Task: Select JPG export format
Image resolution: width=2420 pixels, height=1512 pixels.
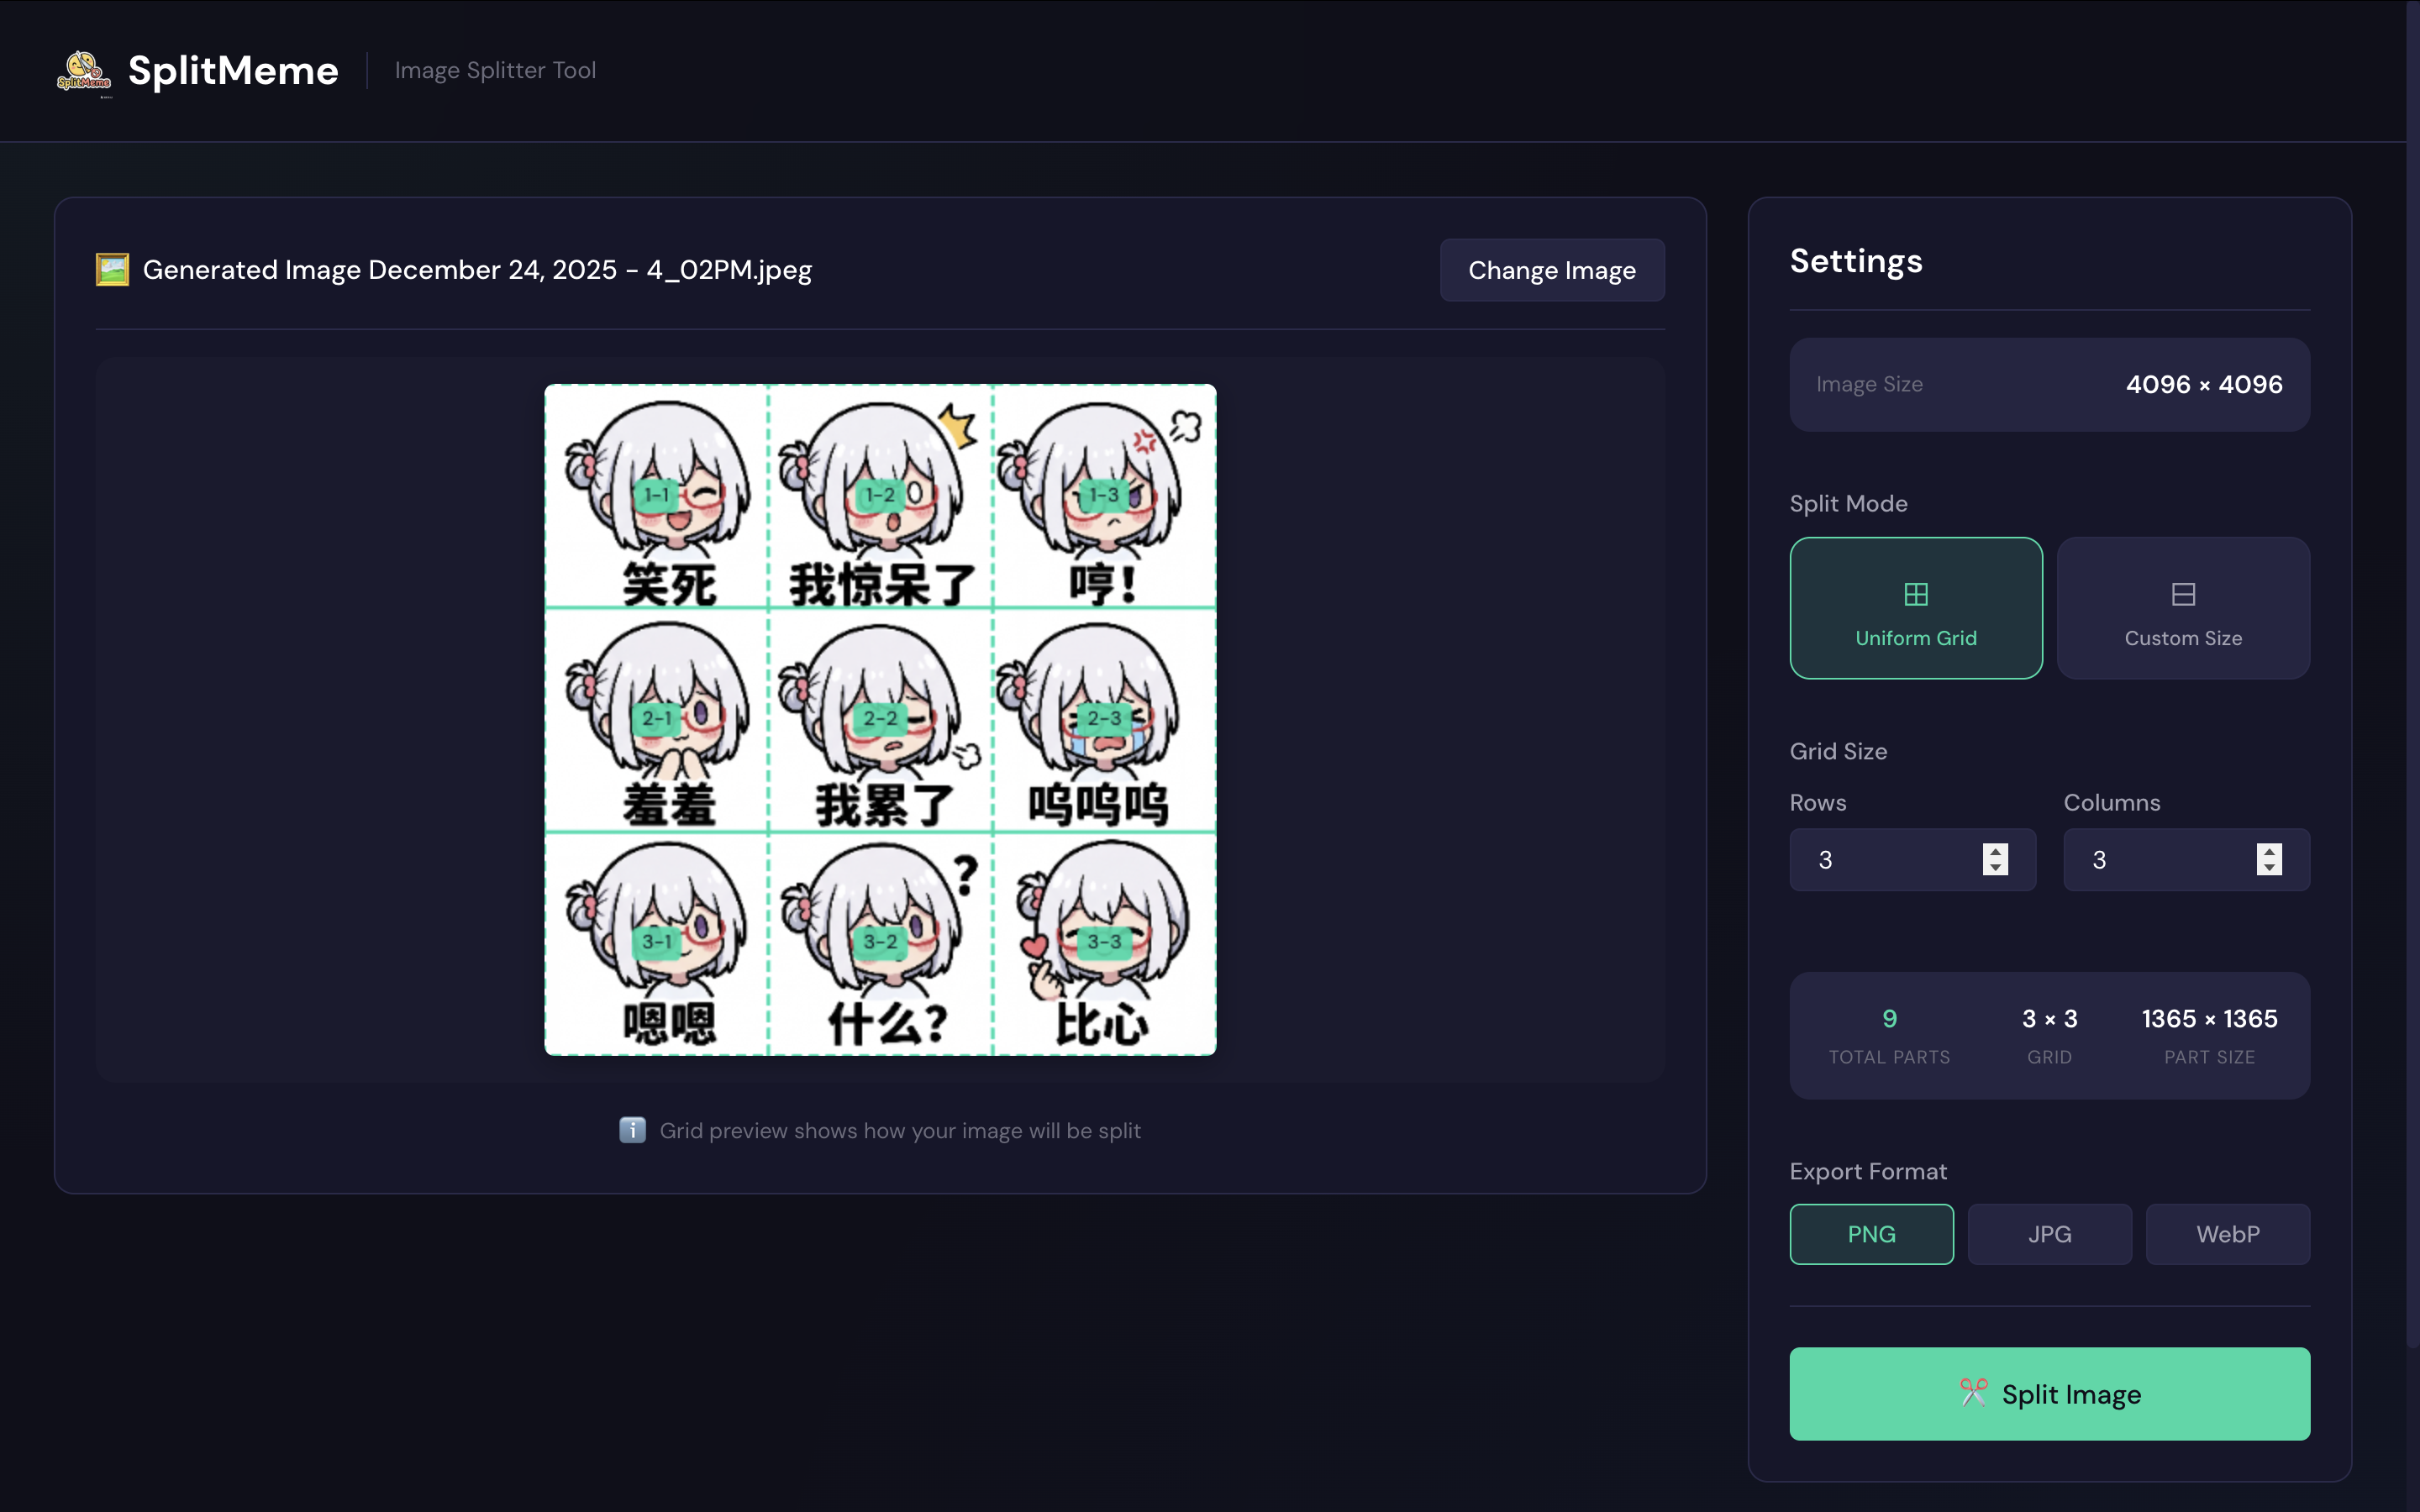Action: click(x=2049, y=1234)
